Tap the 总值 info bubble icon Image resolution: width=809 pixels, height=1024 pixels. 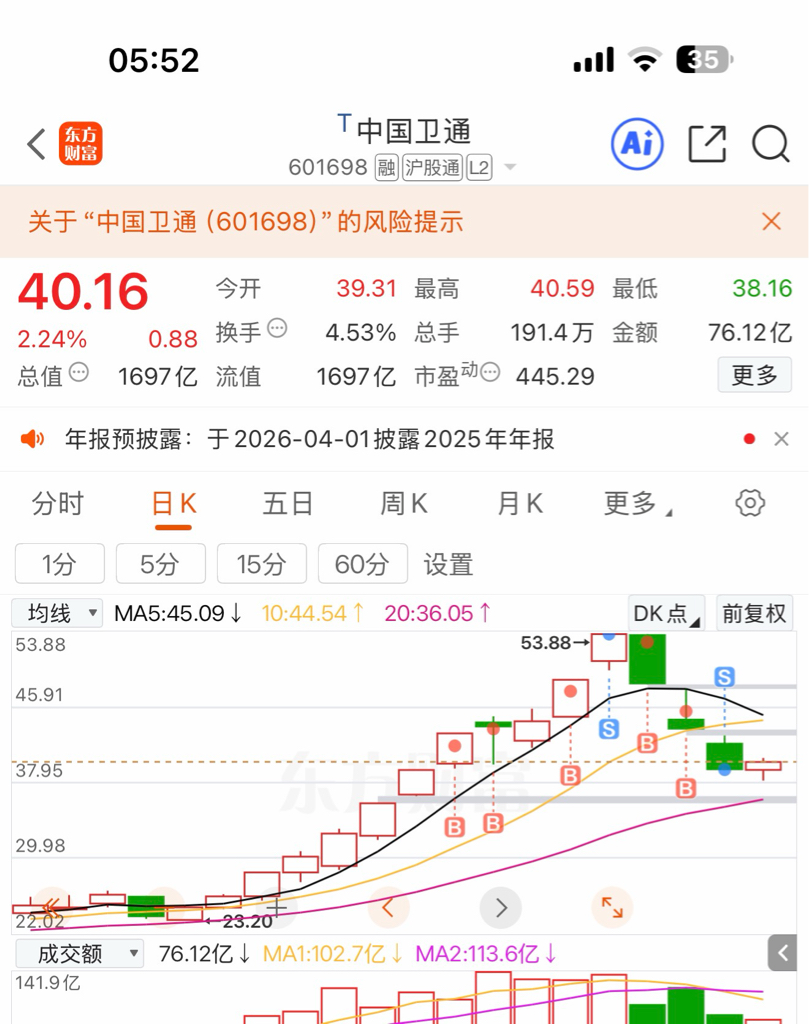[78, 372]
